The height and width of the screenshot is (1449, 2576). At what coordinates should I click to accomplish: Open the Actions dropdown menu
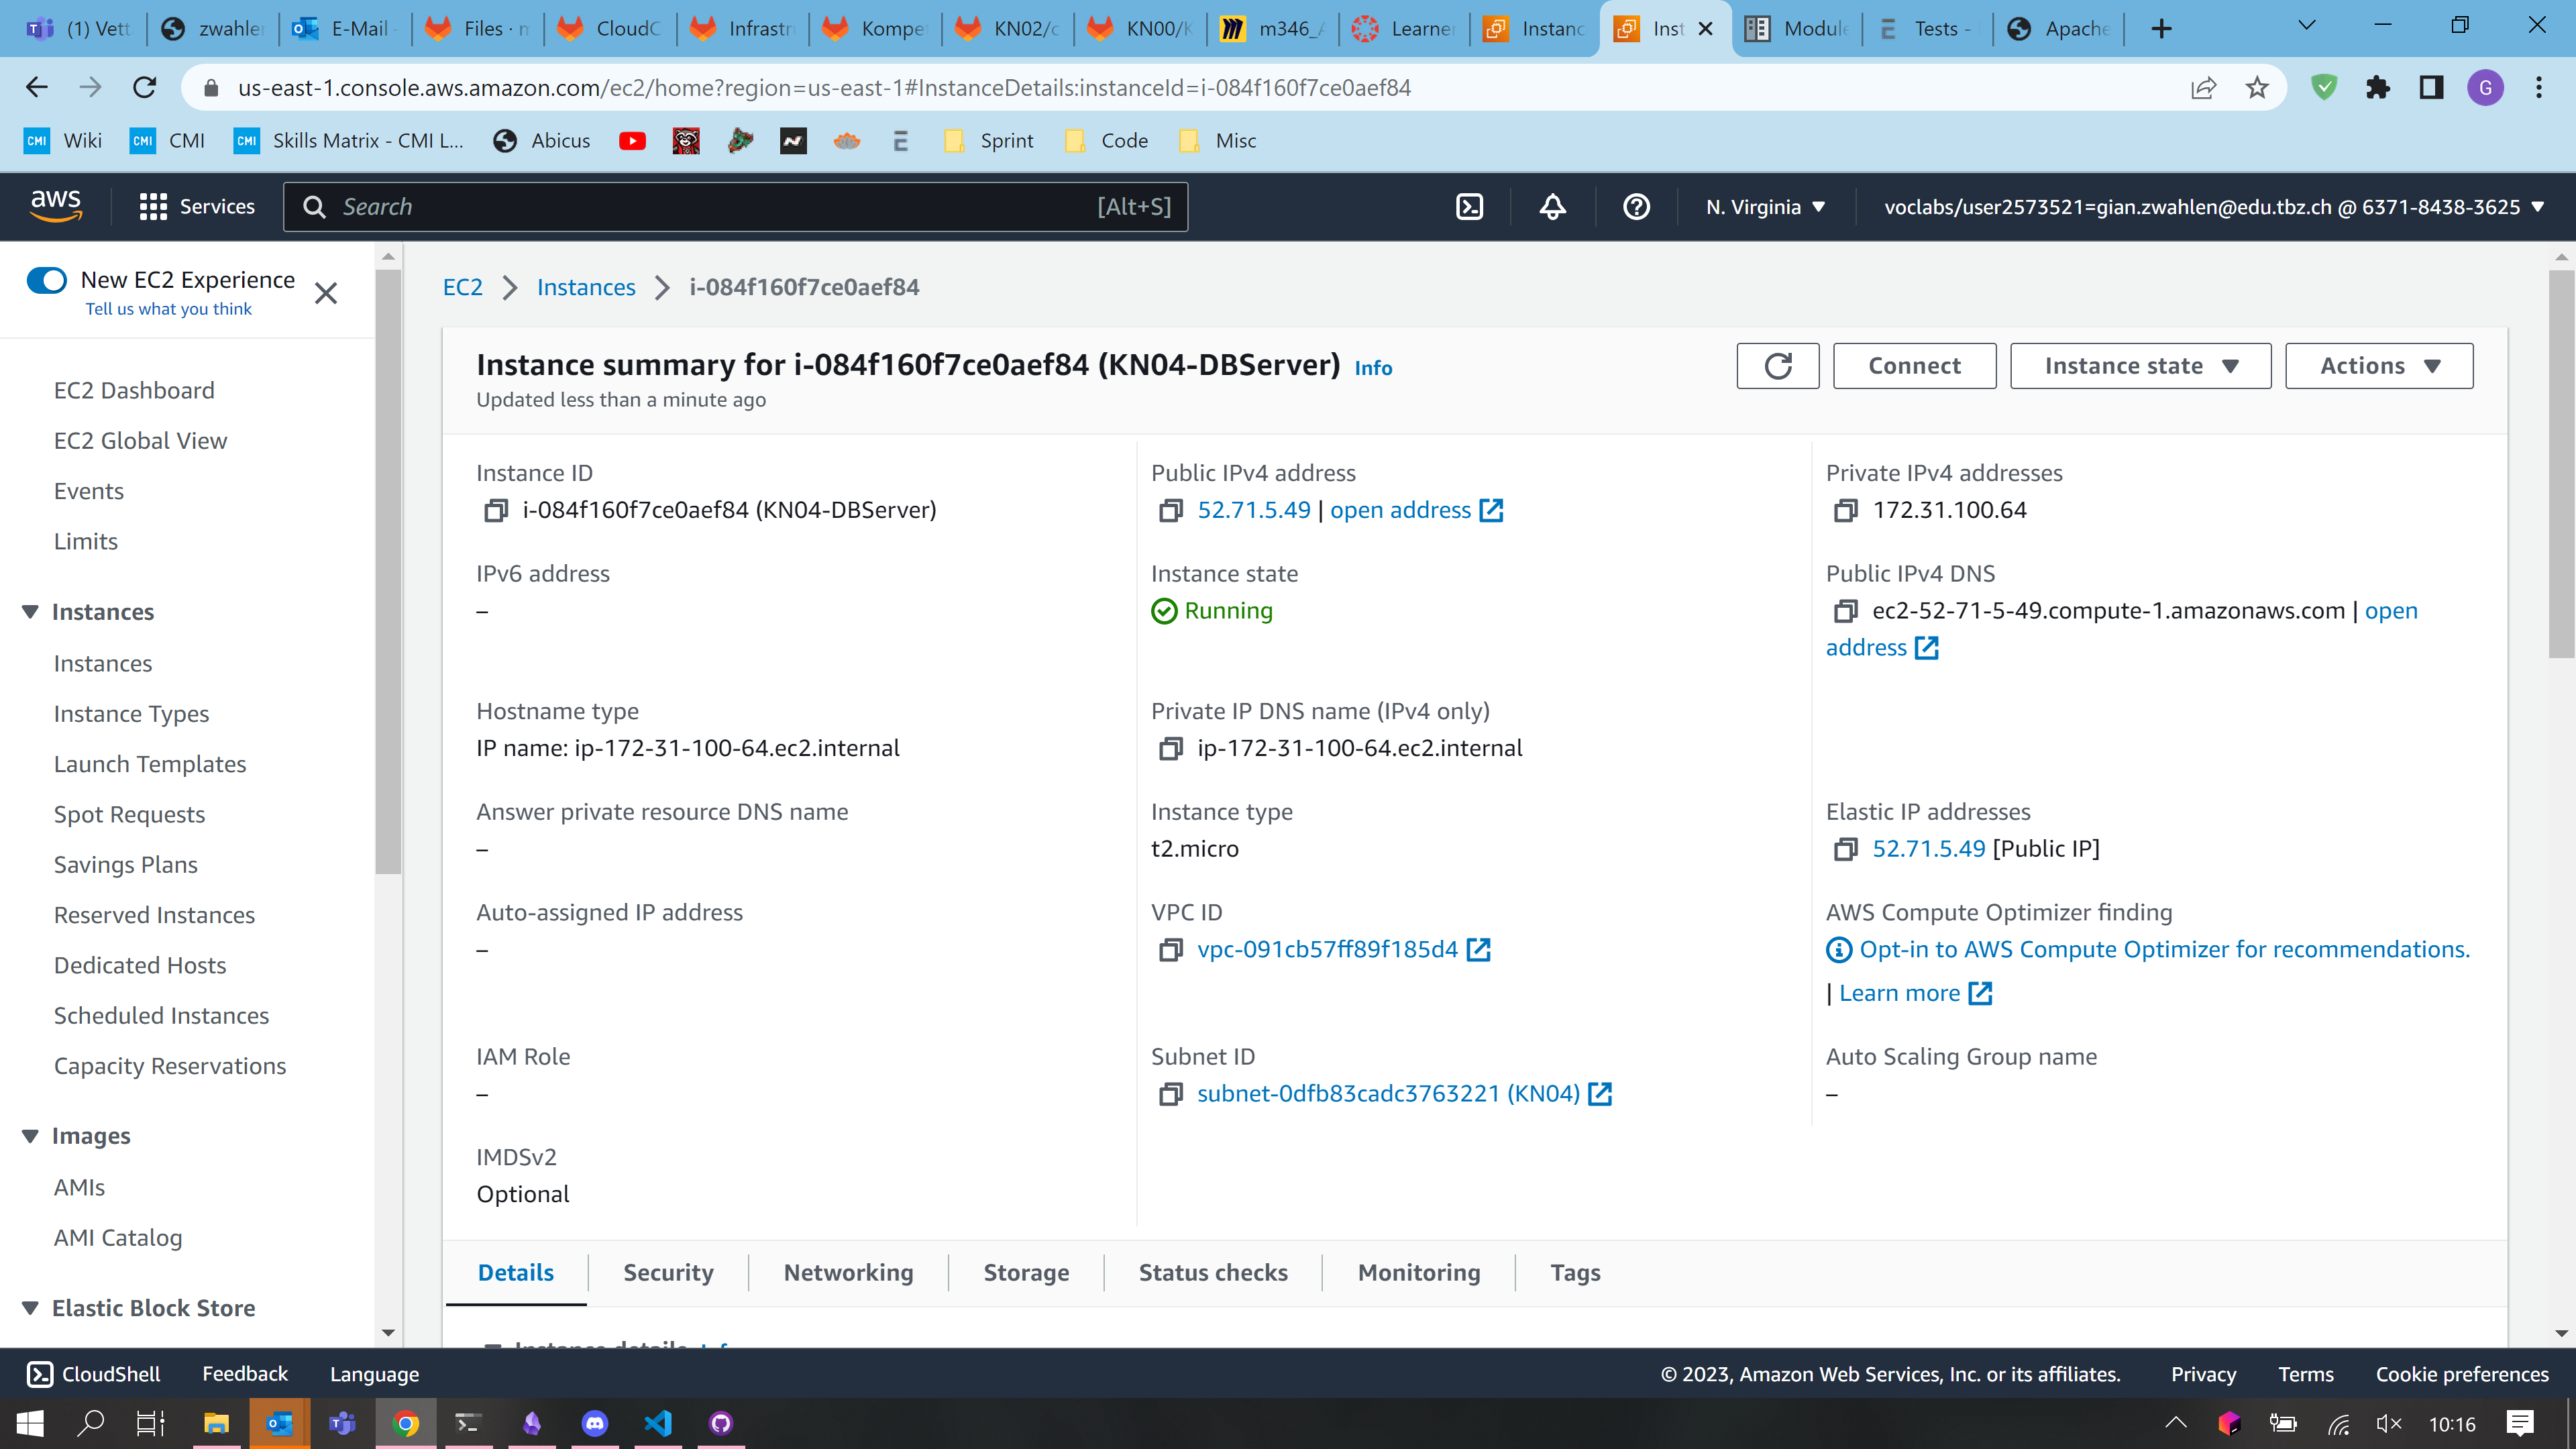coord(2378,366)
